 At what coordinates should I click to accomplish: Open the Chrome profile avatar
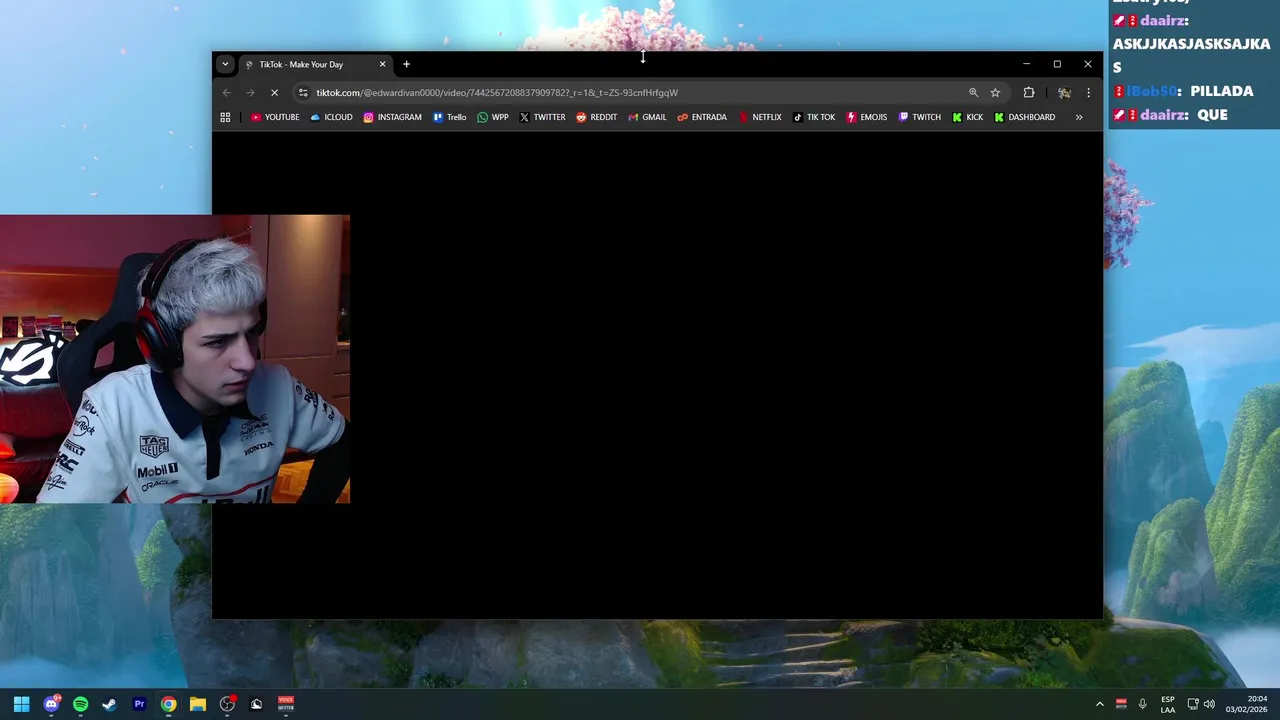tap(1064, 93)
